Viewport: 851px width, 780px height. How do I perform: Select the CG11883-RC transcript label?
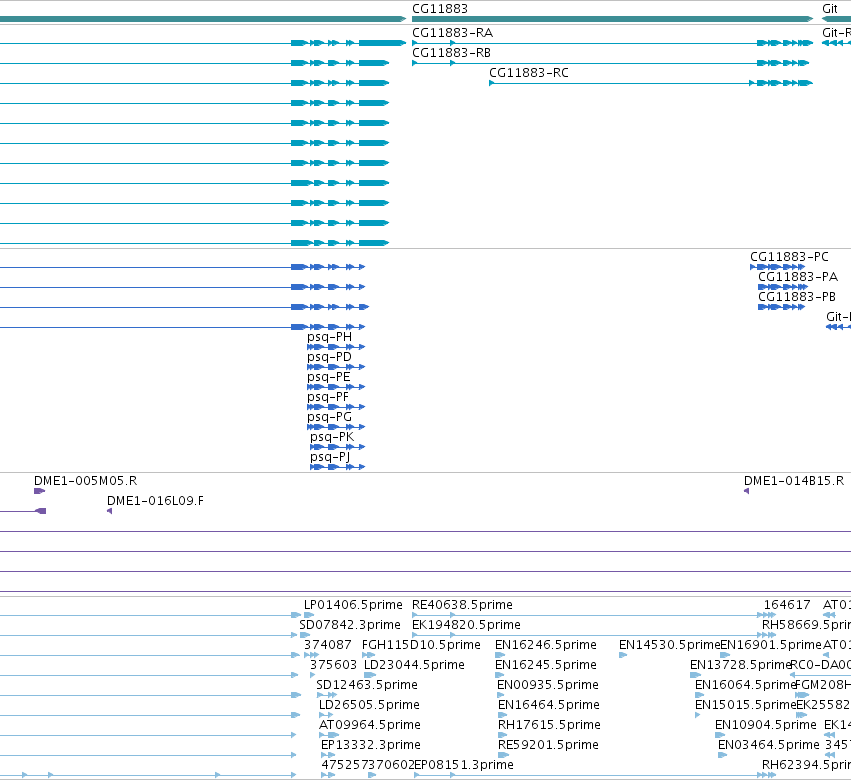(529, 73)
